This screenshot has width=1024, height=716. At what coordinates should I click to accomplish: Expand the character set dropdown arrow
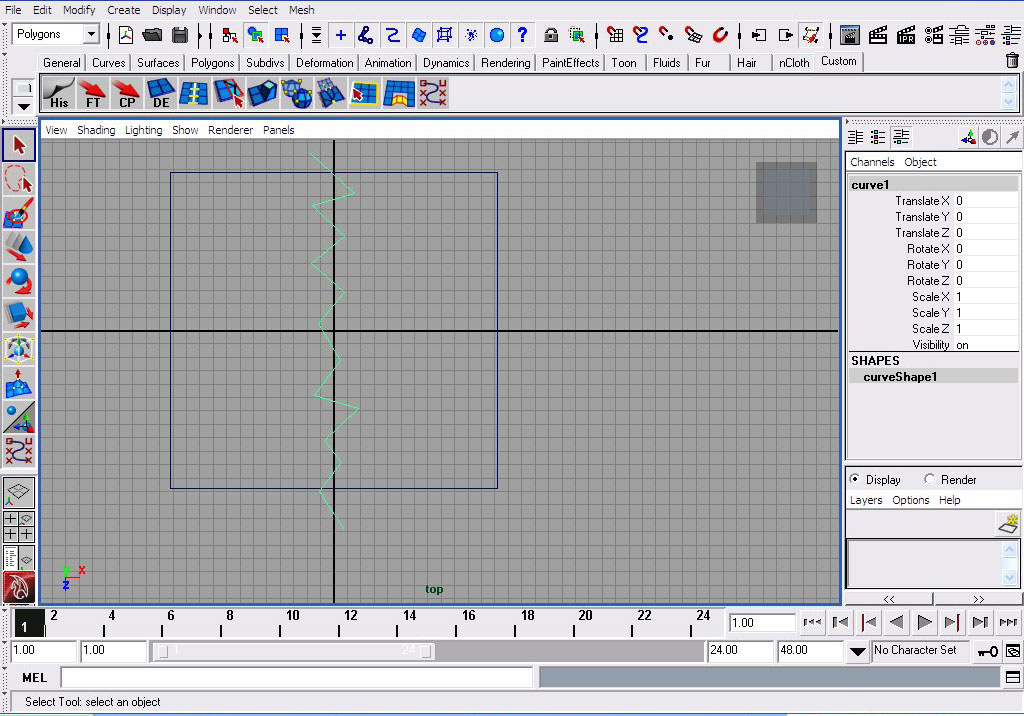click(857, 651)
